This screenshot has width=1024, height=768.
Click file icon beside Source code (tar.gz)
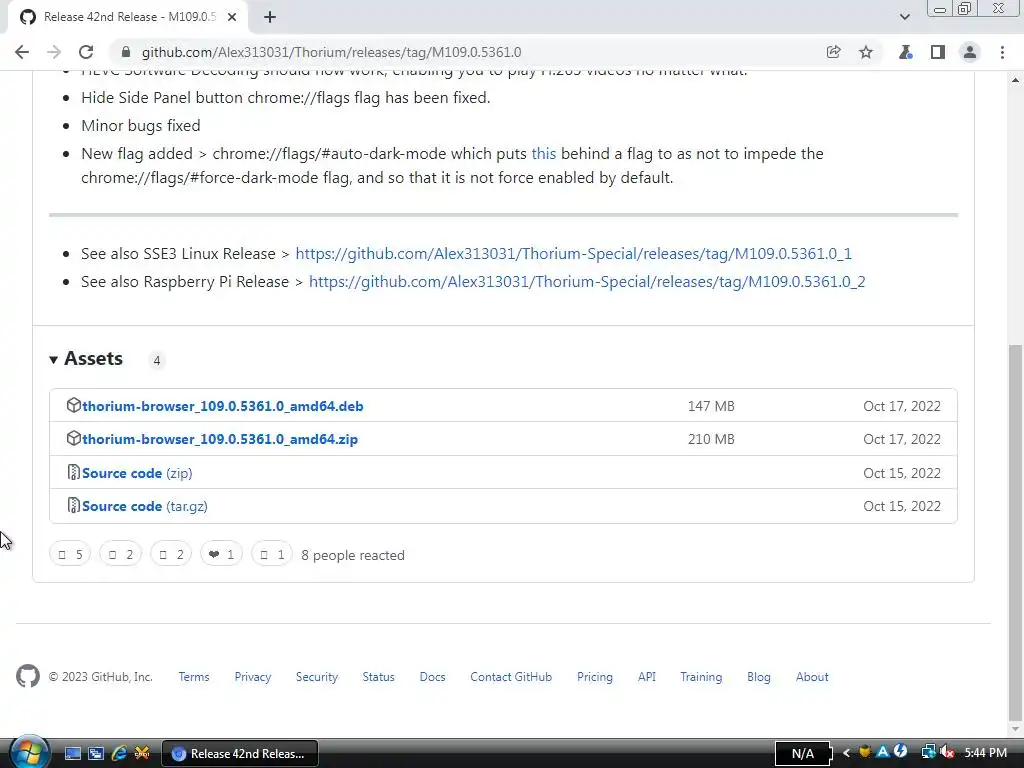[x=74, y=505]
